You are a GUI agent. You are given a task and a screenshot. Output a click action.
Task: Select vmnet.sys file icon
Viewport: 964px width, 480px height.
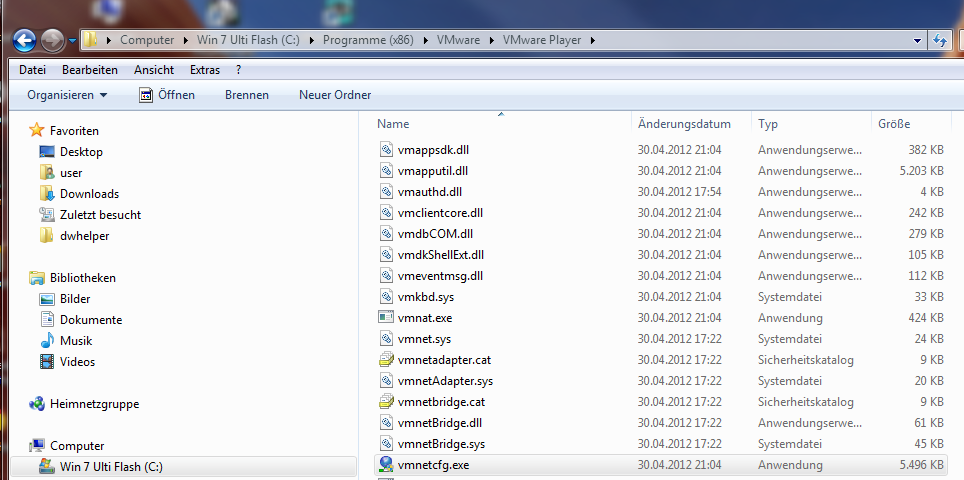point(385,339)
